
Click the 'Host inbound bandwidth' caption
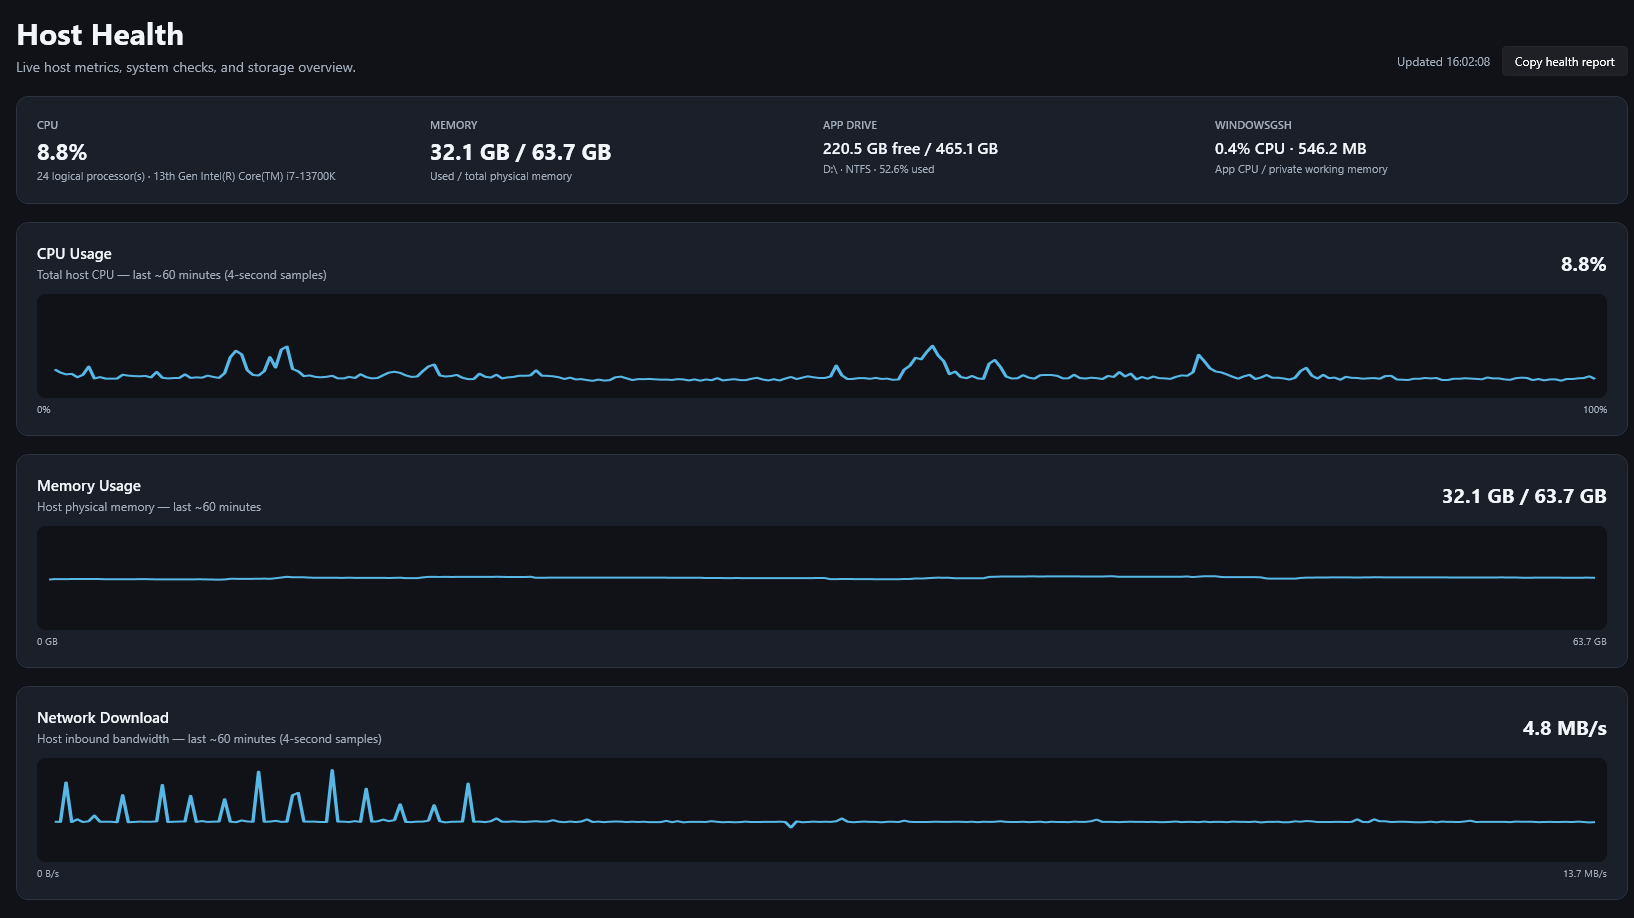(209, 739)
